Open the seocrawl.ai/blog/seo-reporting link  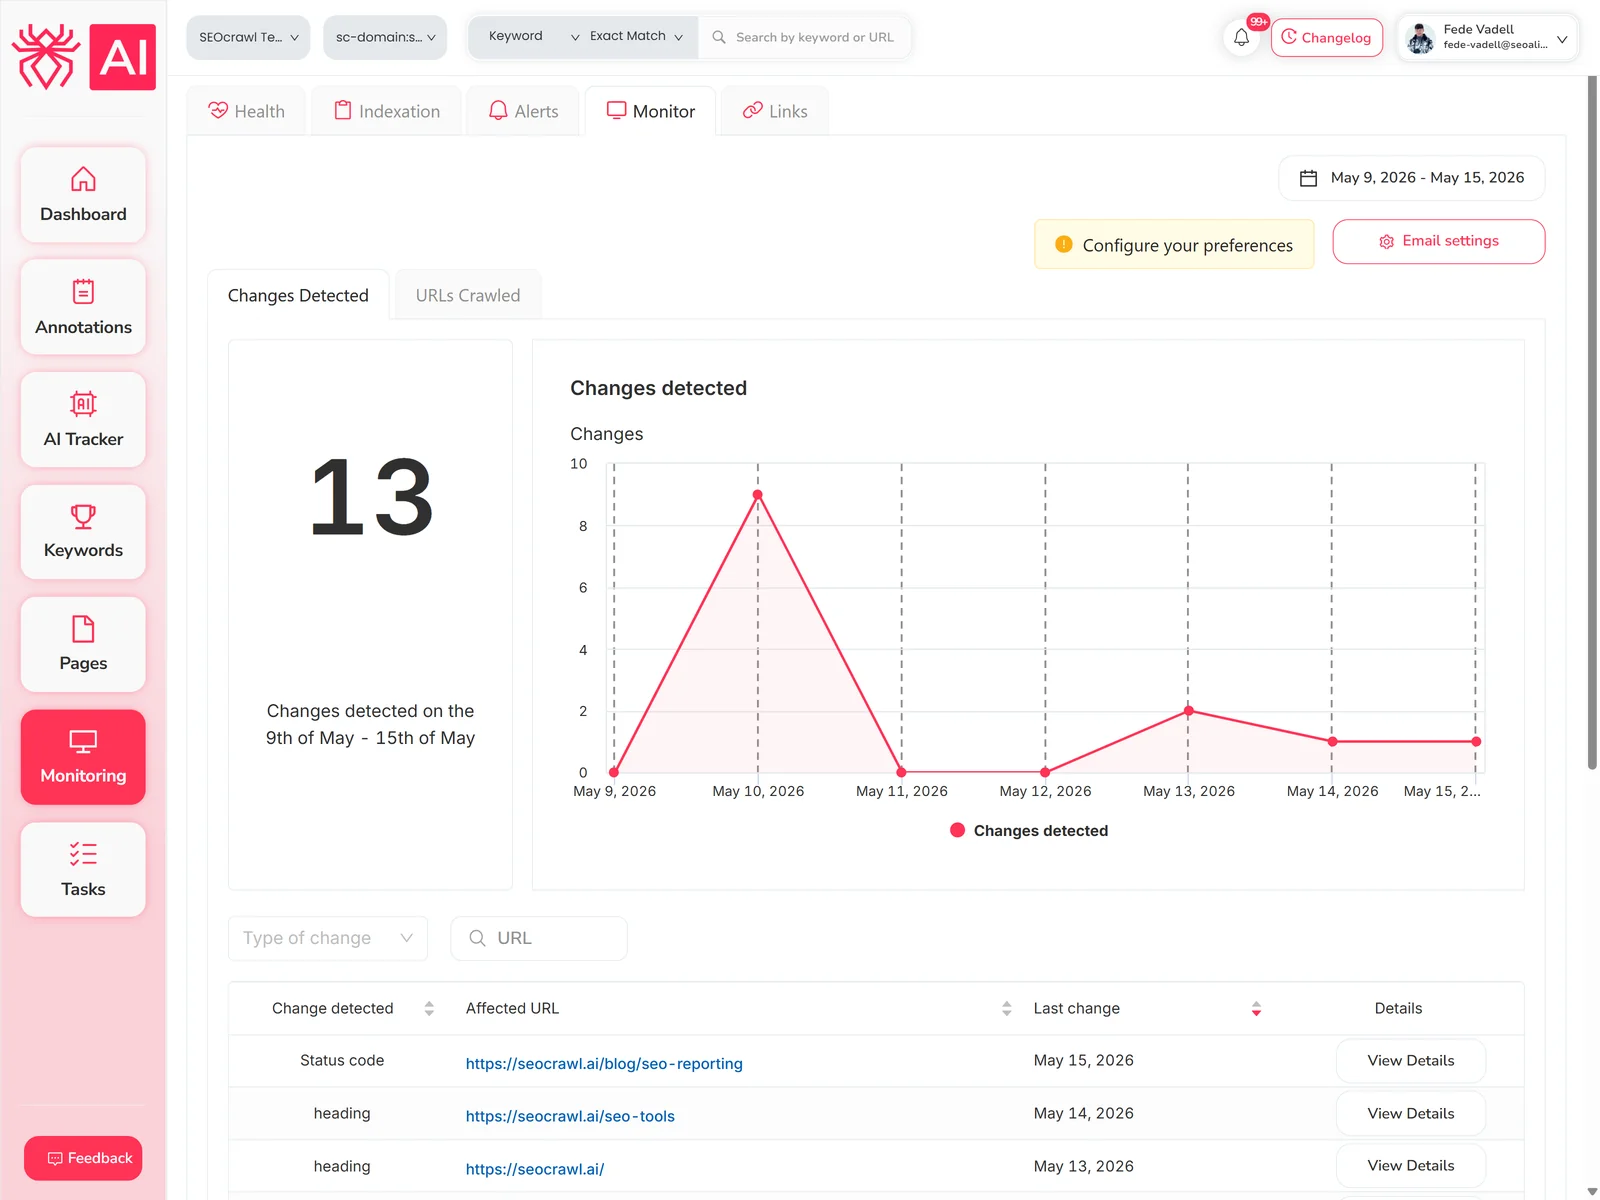[x=604, y=1063]
